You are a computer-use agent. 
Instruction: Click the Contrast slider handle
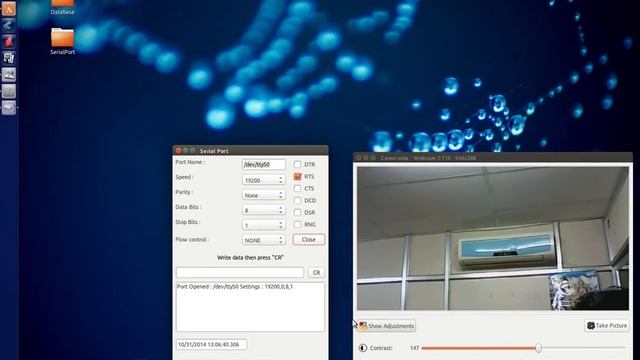click(538, 348)
